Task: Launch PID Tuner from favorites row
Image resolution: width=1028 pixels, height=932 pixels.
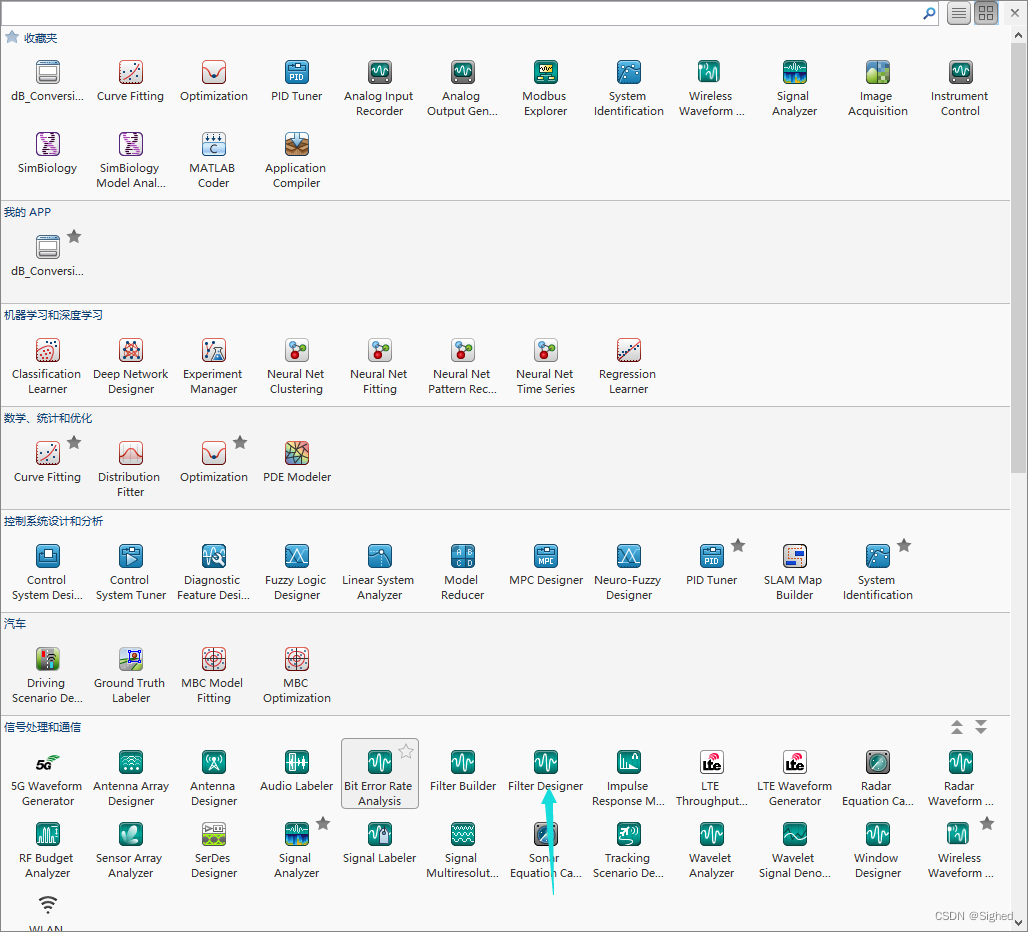Action: (x=296, y=81)
